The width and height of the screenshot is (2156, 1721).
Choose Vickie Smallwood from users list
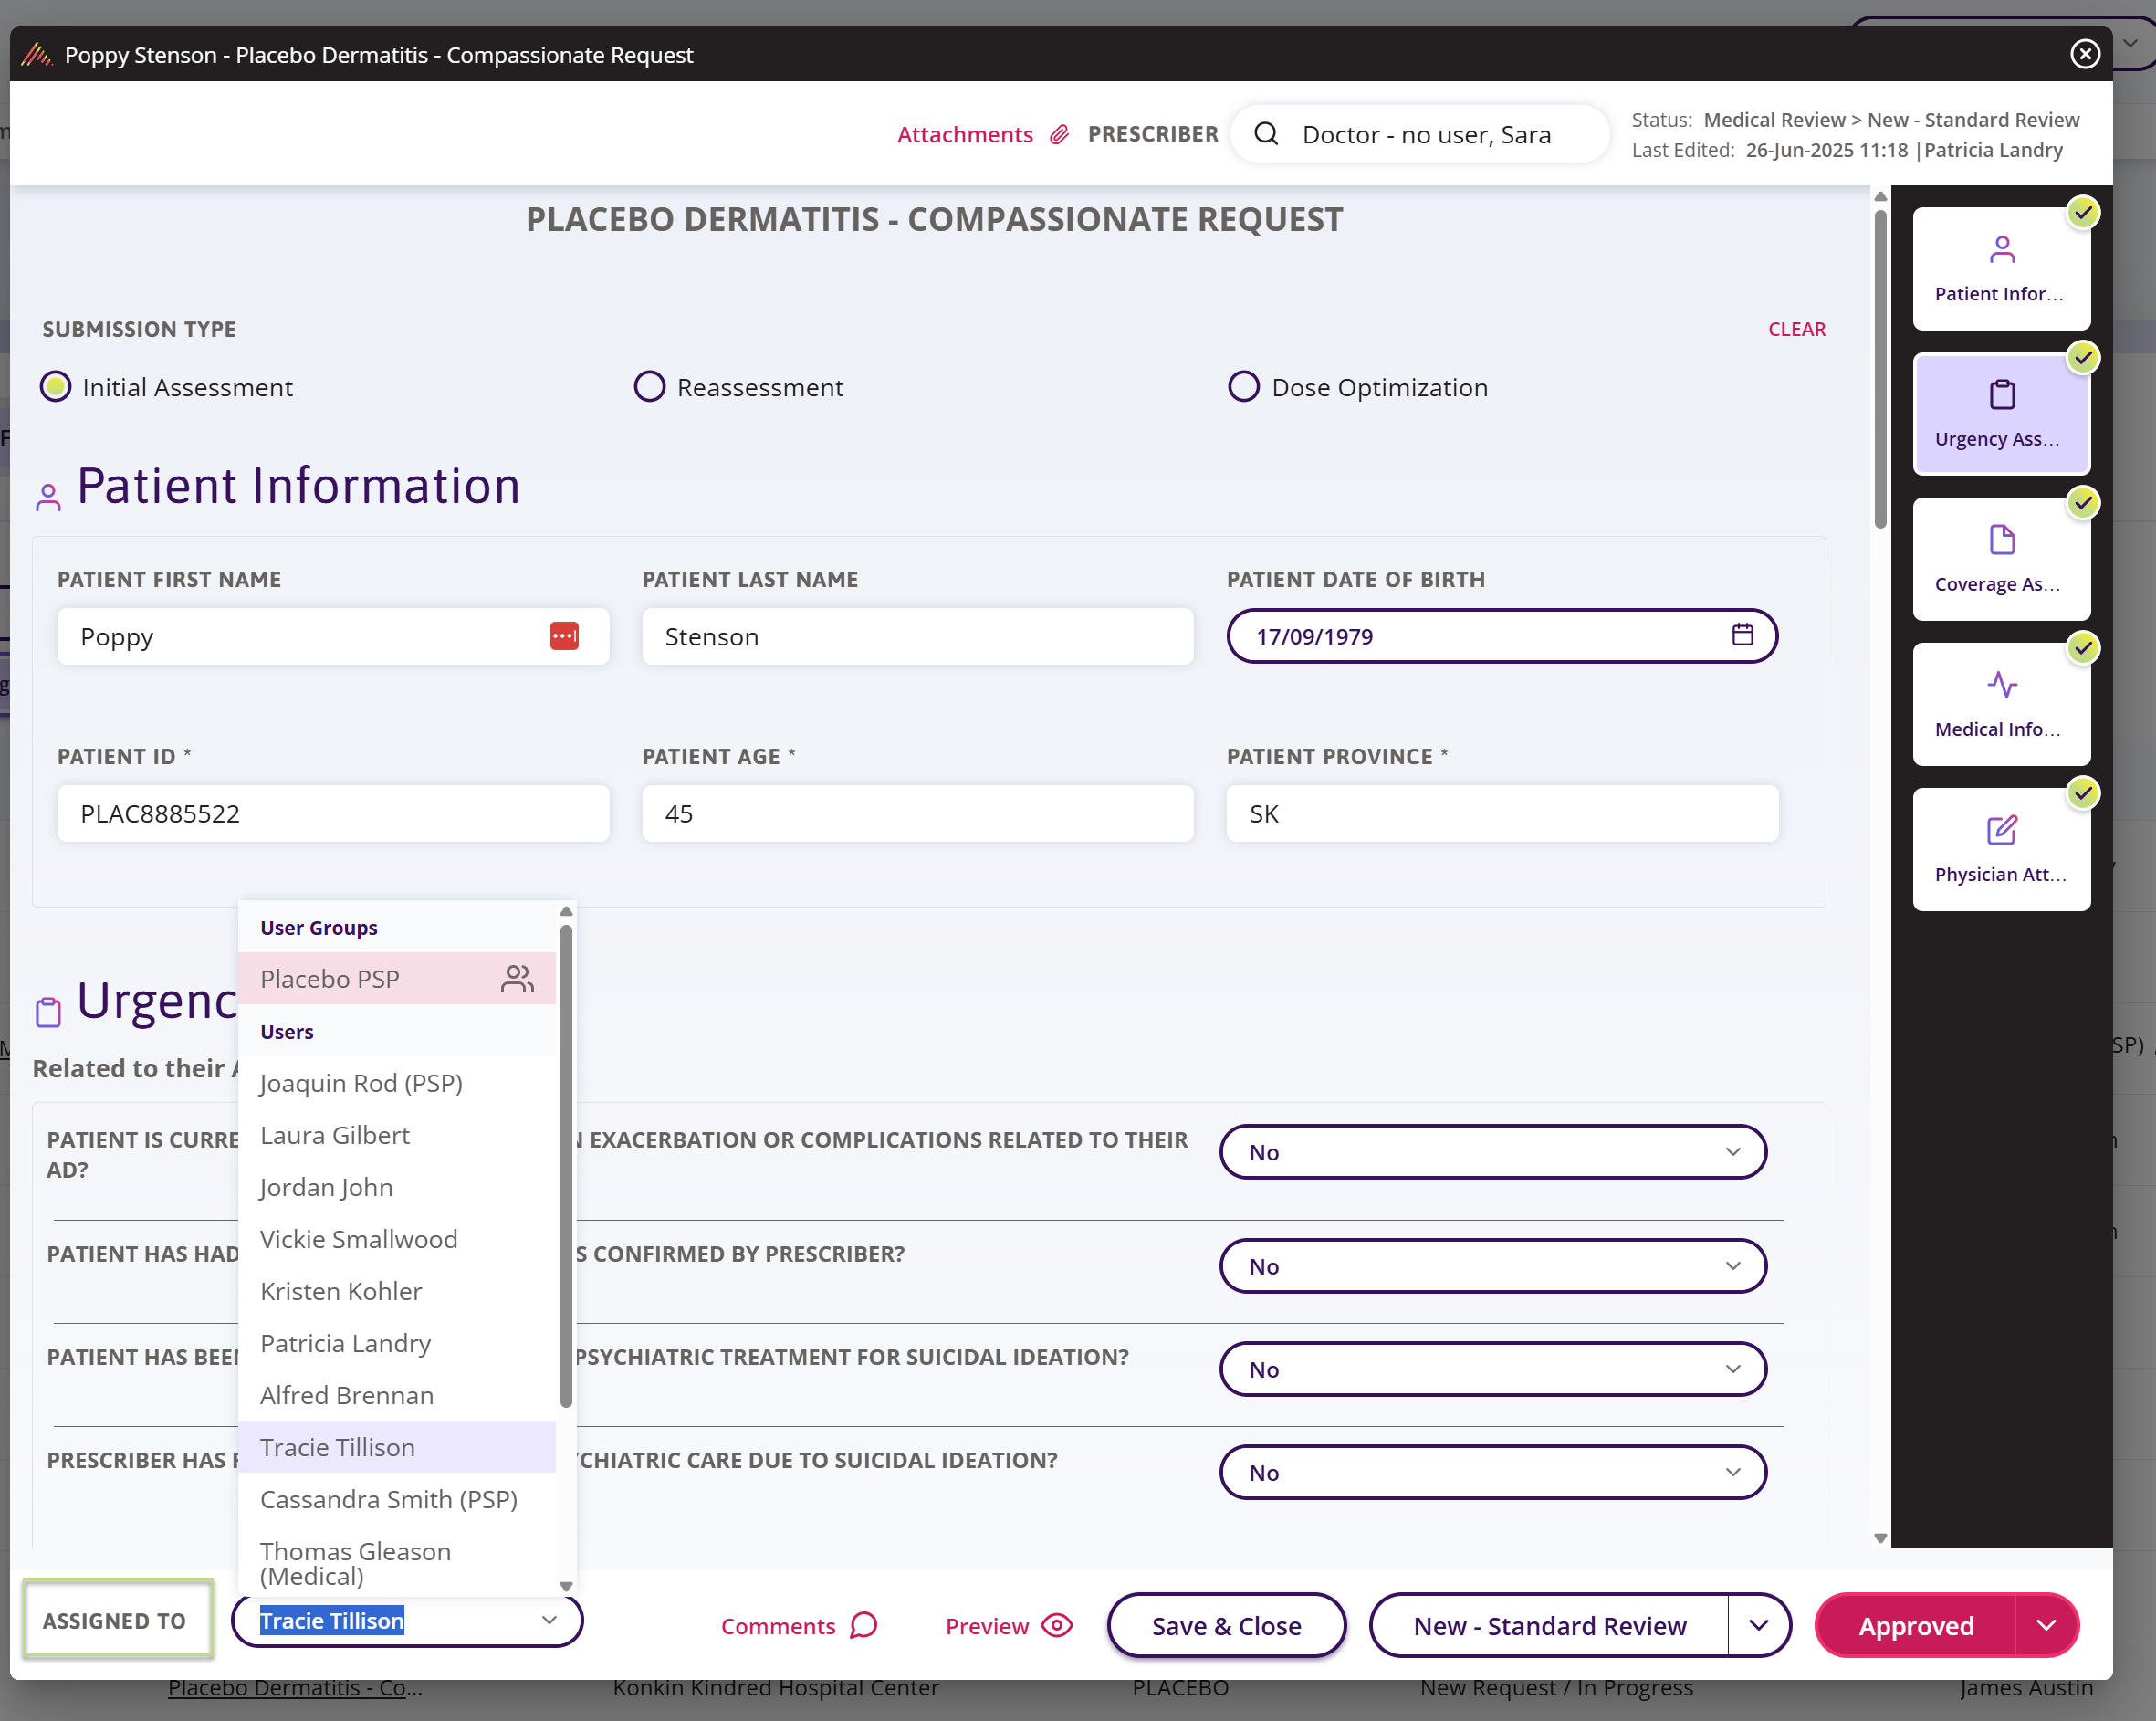(x=397, y=1239)
